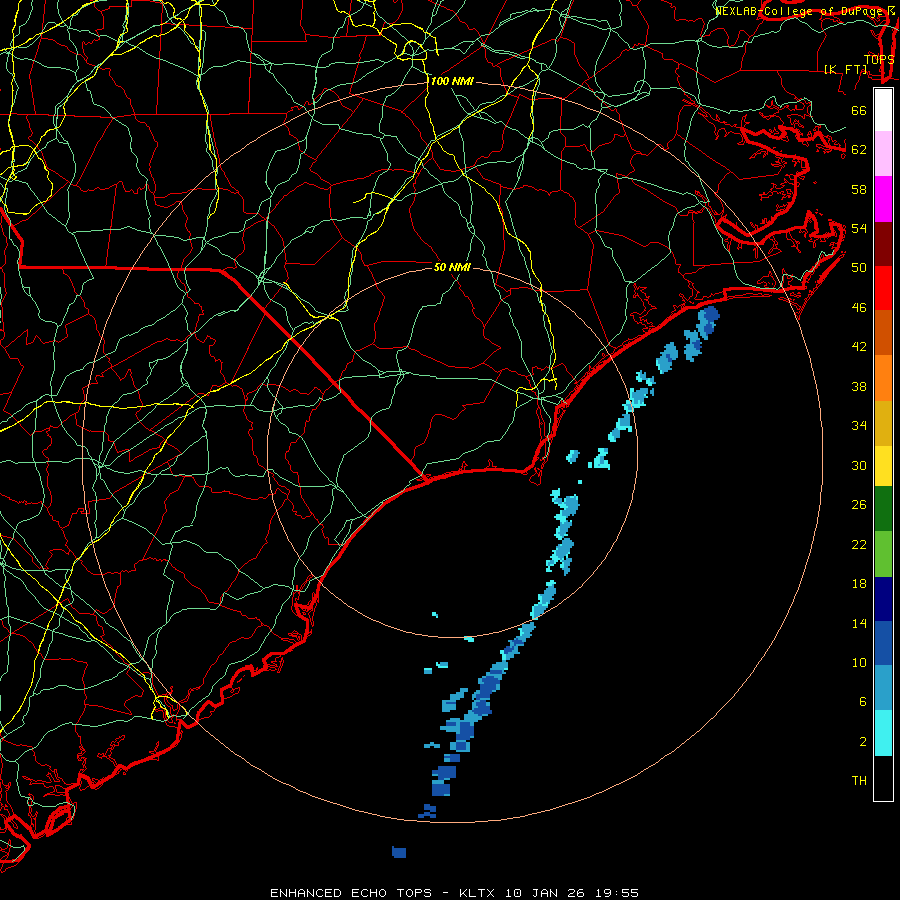Click the '54' scale label
900x900 pixels.
point(859,228)
